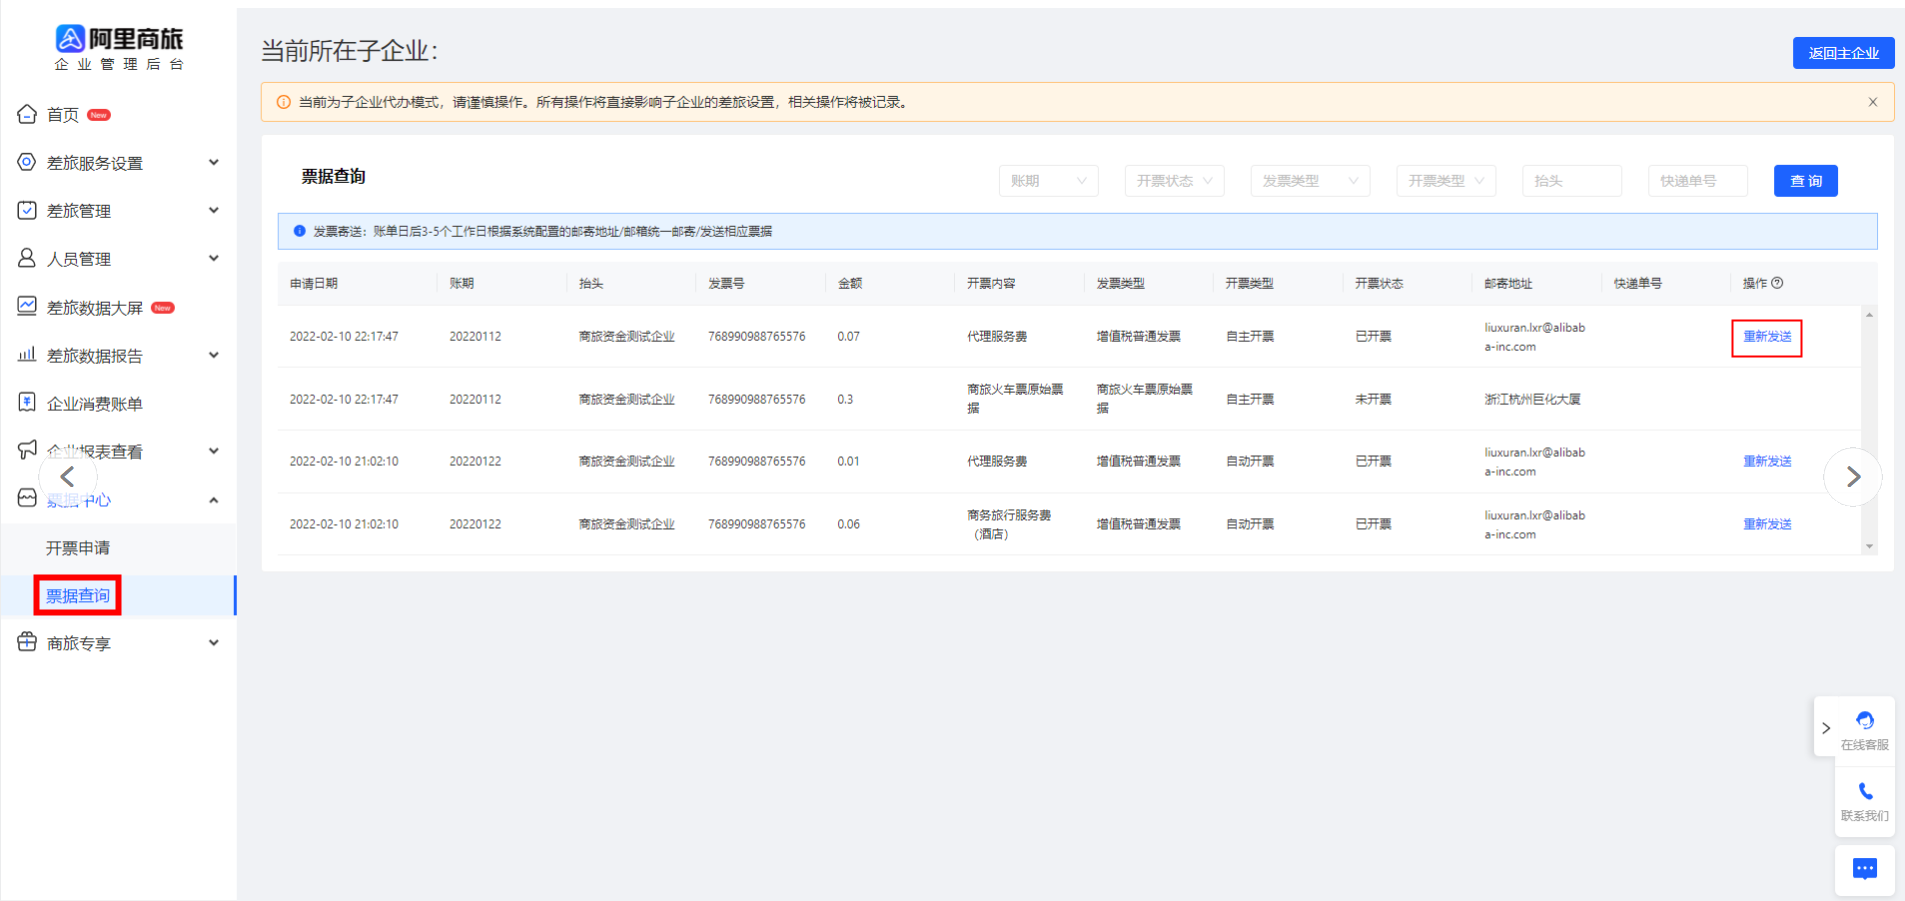Click 未开票 status cell
1905x901 pixels.
1373,399
